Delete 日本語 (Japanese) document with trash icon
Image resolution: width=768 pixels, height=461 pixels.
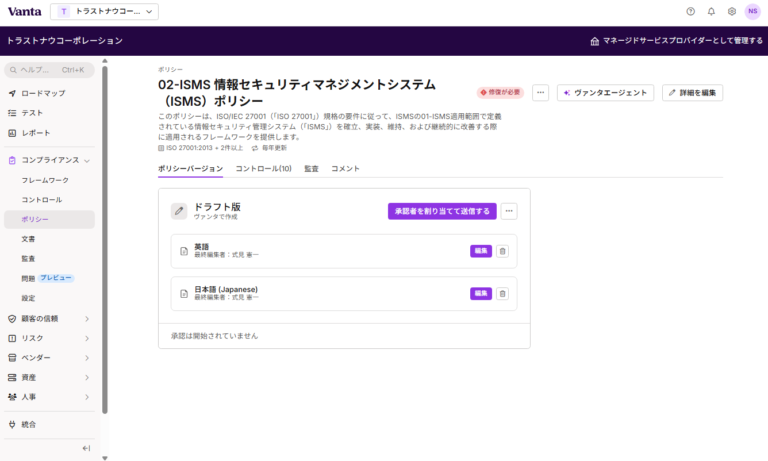click(502, 293)
